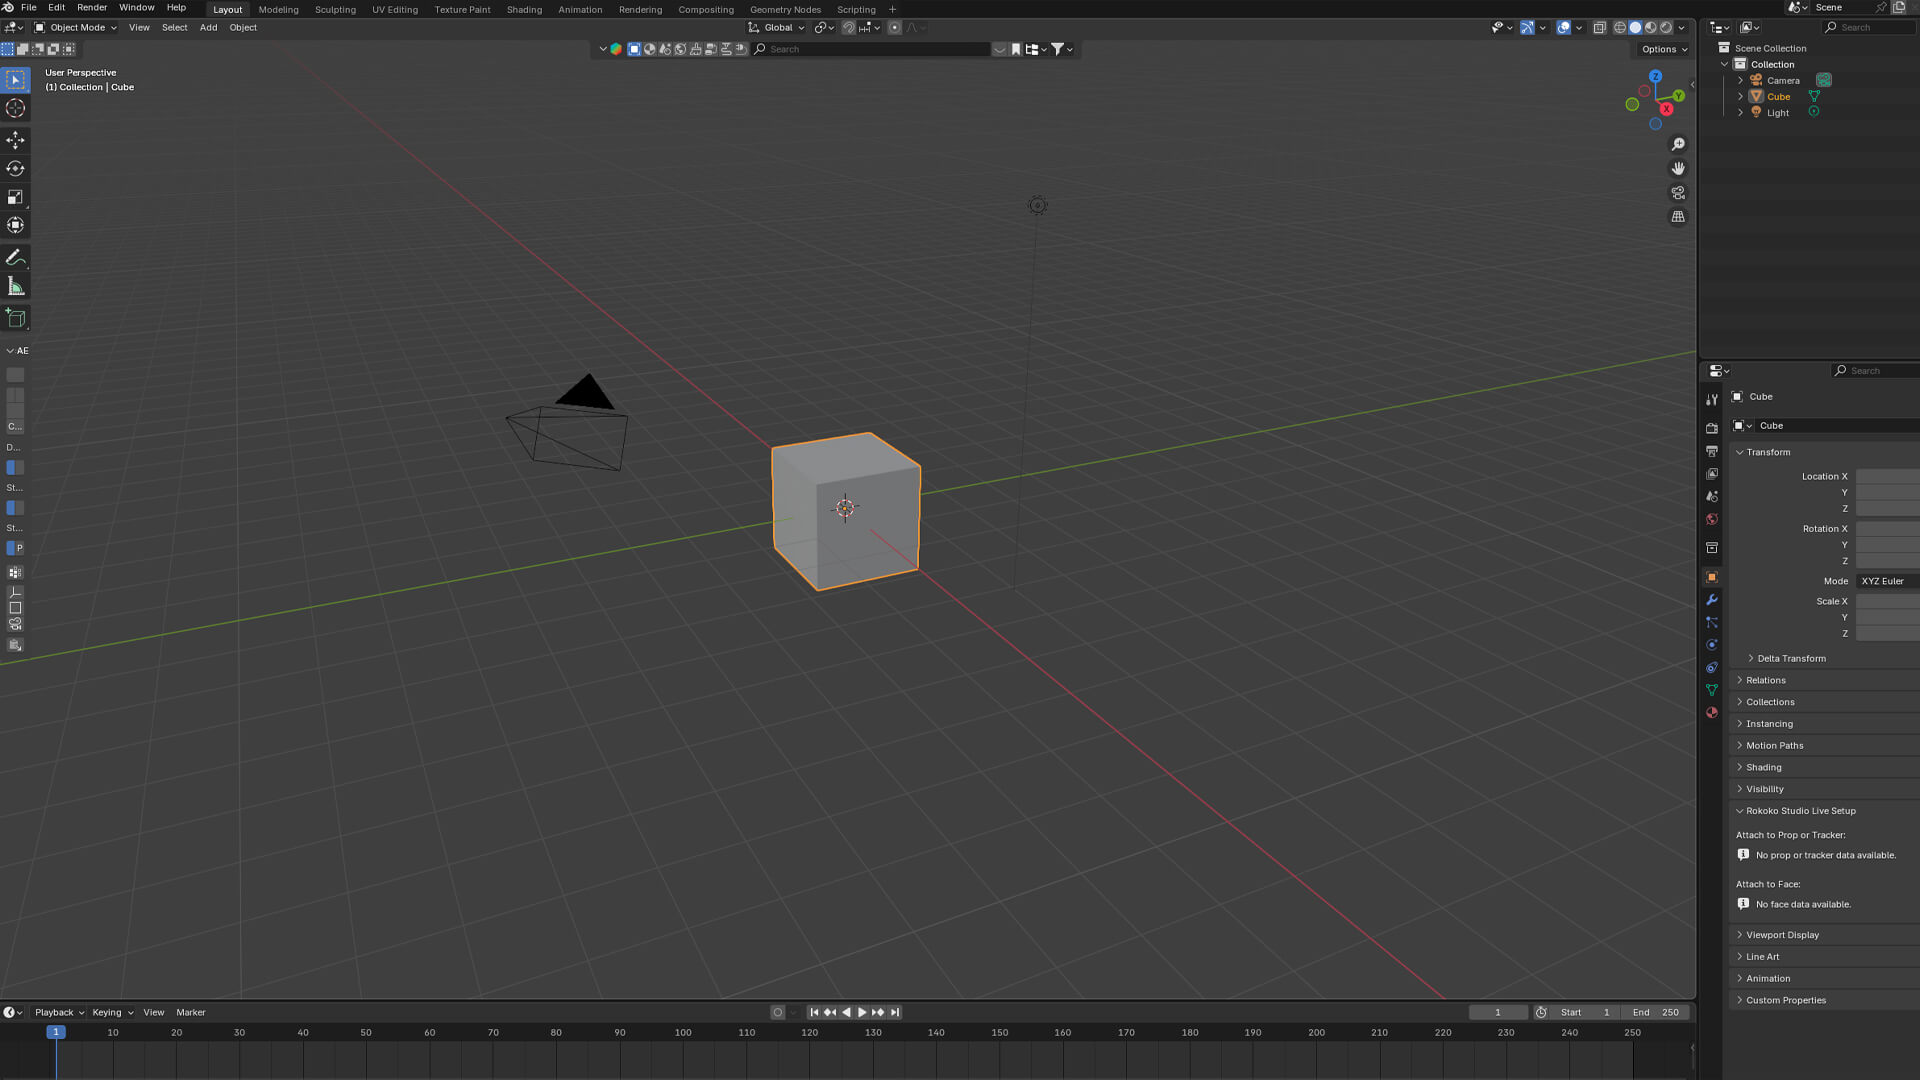Toggle snapping magnet button
The height and width of the screenshot is (1080, 1920).
pyautogui.click(x=848, y=28)
